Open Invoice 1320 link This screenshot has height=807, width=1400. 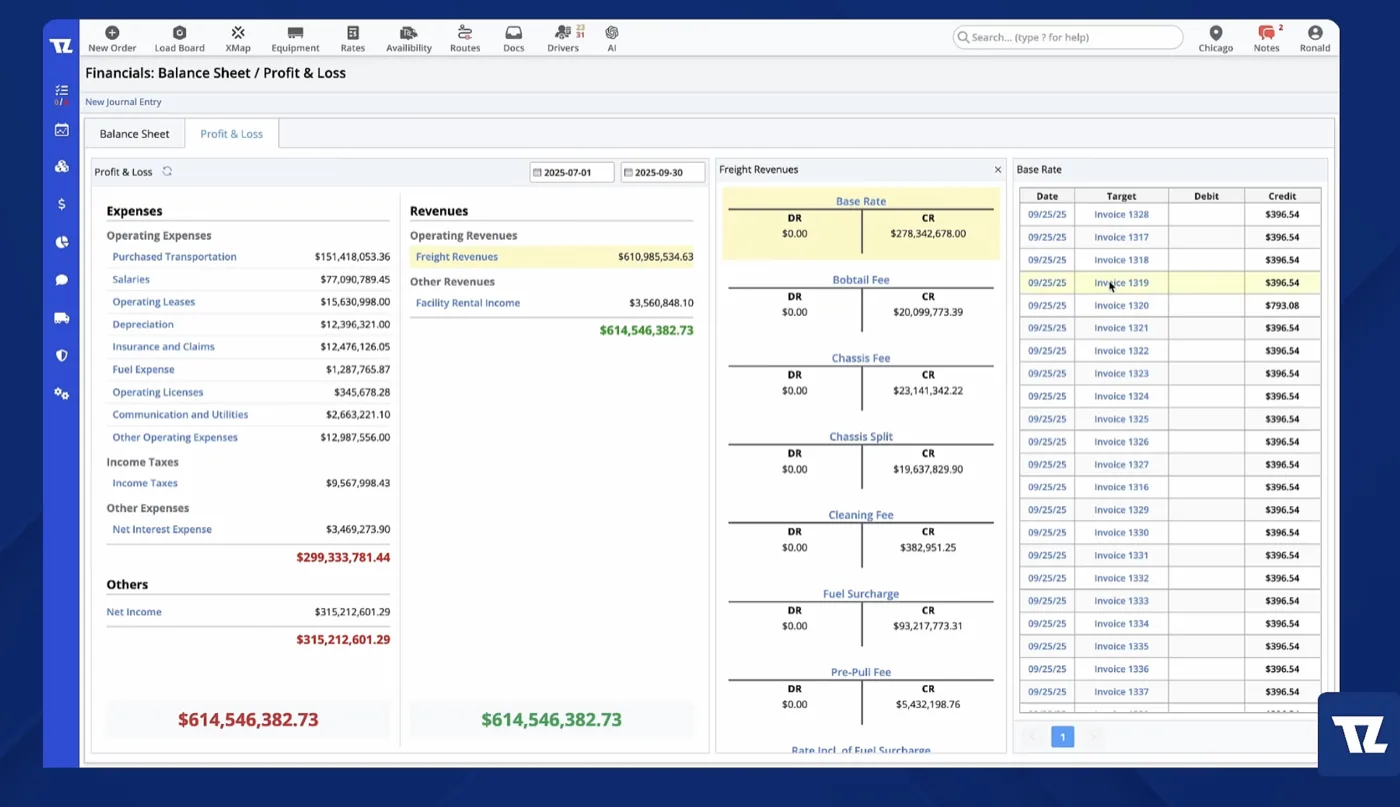click(1121, 306)
